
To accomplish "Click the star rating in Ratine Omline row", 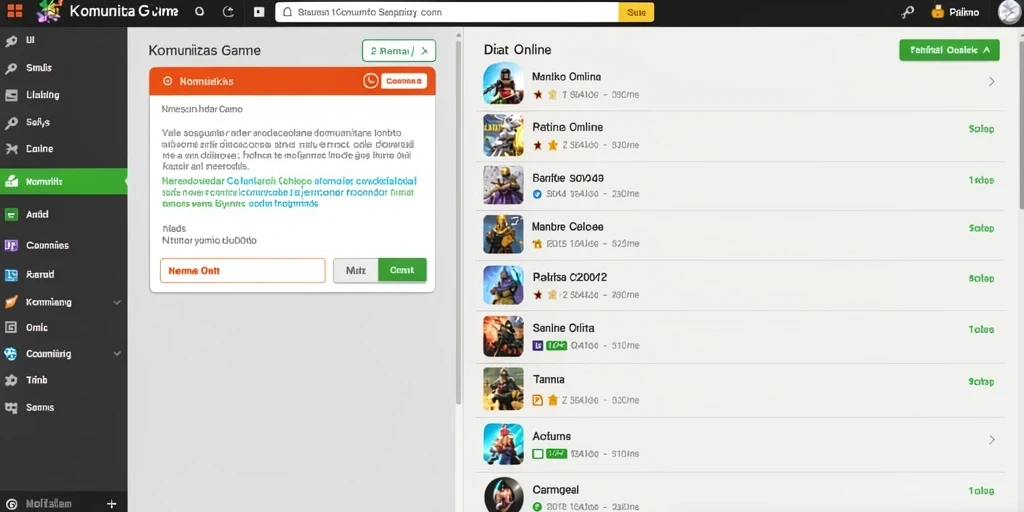I will pyautogui.click(x=545, y=145).
